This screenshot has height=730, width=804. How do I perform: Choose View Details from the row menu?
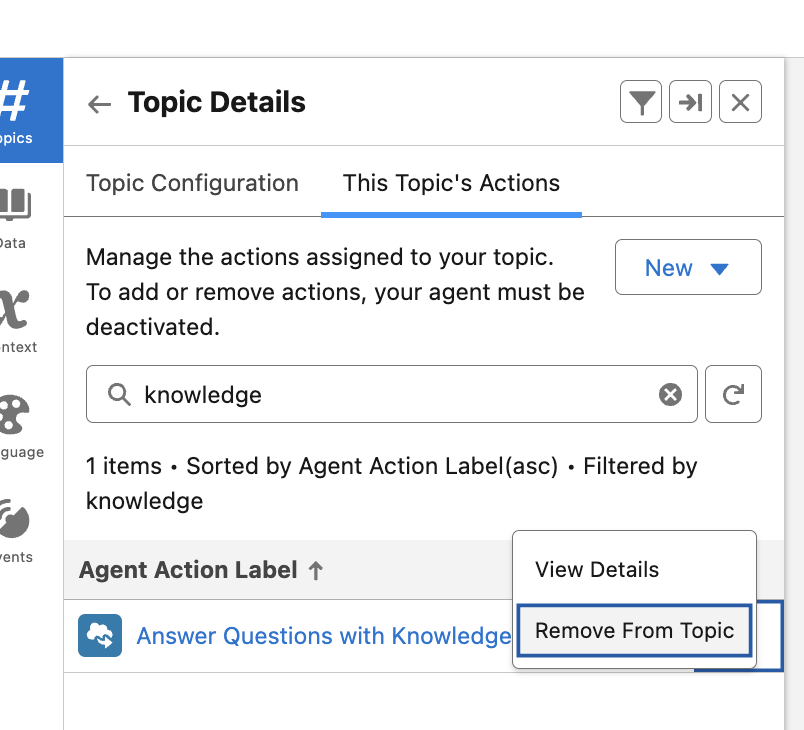click(597, 570)
